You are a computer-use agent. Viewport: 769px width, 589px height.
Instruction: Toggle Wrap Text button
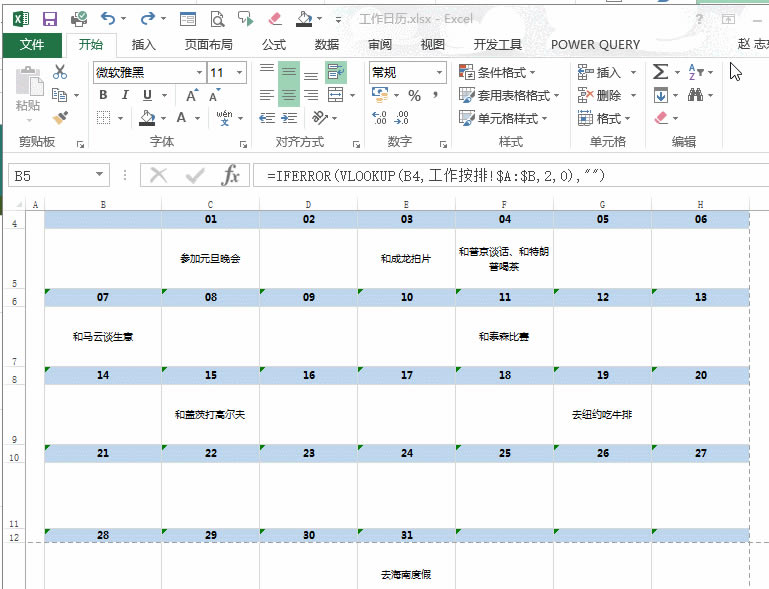(x=334, y=72)
